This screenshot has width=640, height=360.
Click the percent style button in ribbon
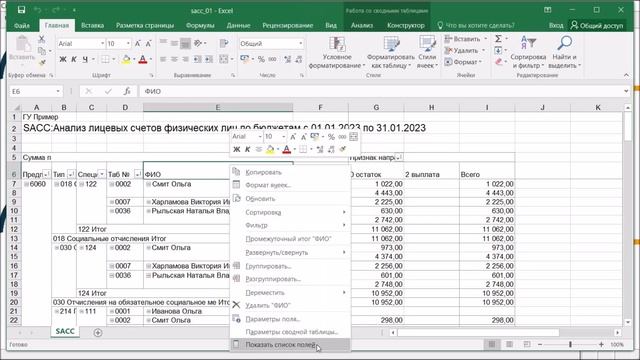click(x=261, y=60)
